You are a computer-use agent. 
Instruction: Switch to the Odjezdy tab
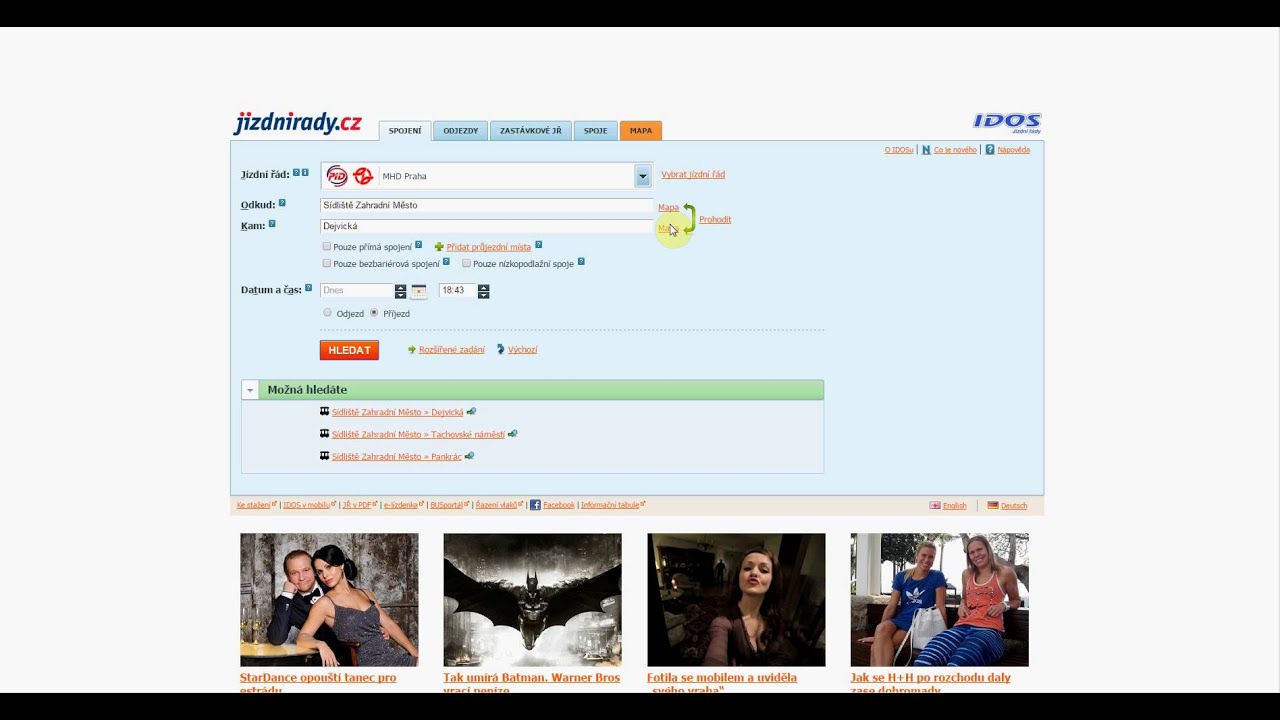pyautogui.click(x=461, y=131)
